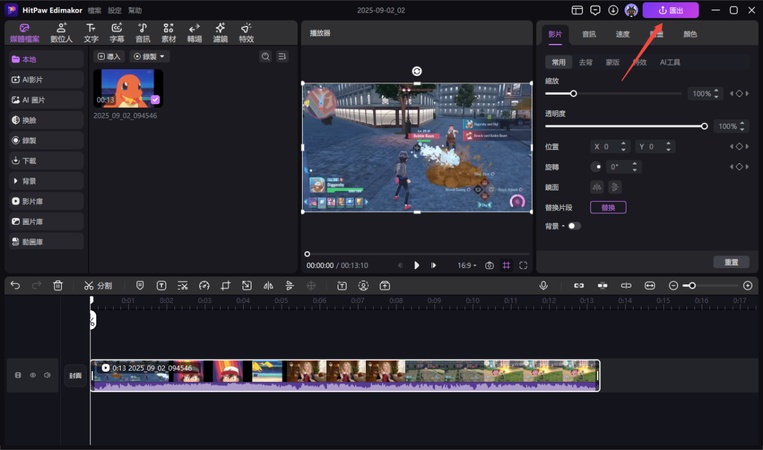Adjust the 透明度 percentage stepper arrows

click(x=742, y=126)
